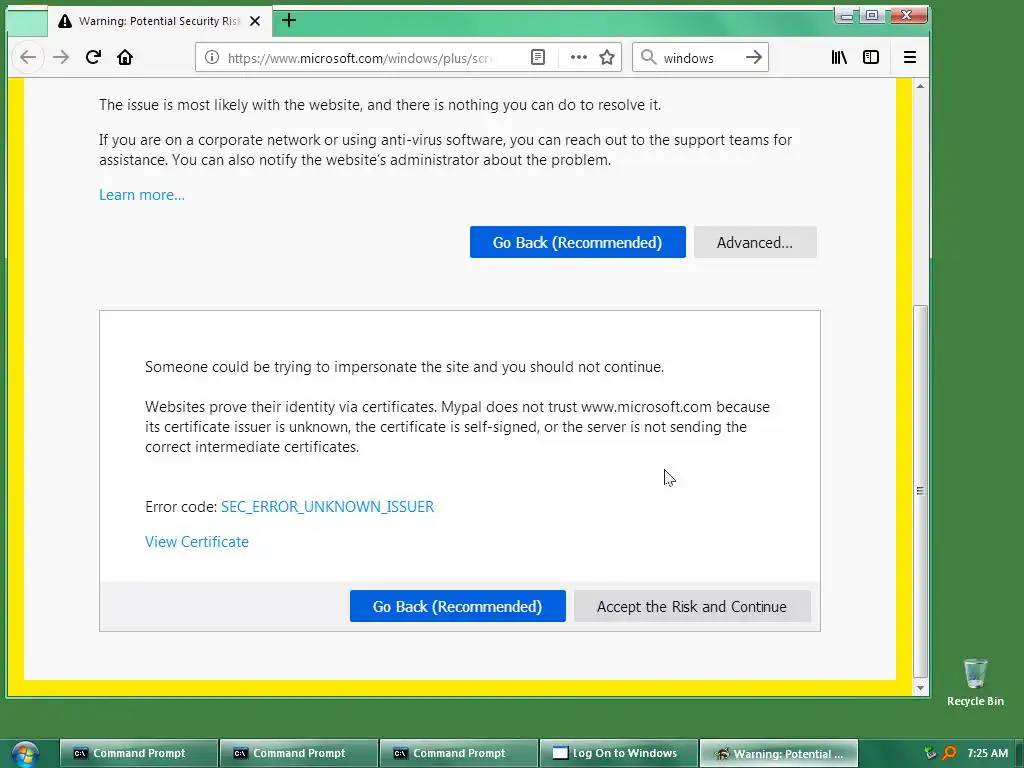Select the Warning: Potential taskbar browser item

[778, 753]
